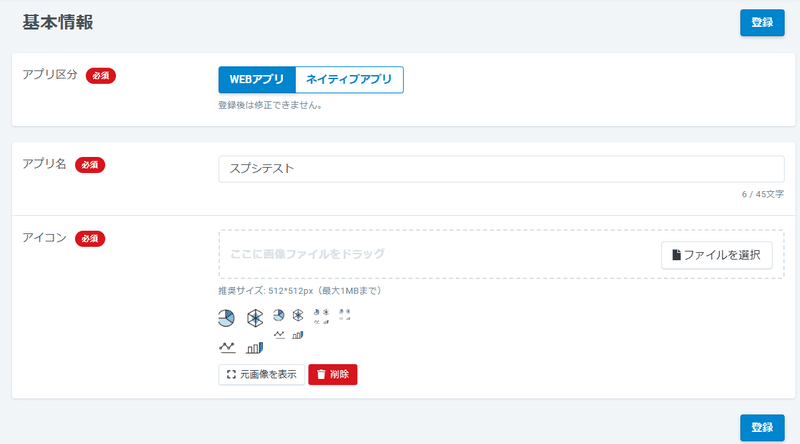This screenshot has width=800, height=444.
Task: Click the アプリ区分 label
Action: coord(49,75)
